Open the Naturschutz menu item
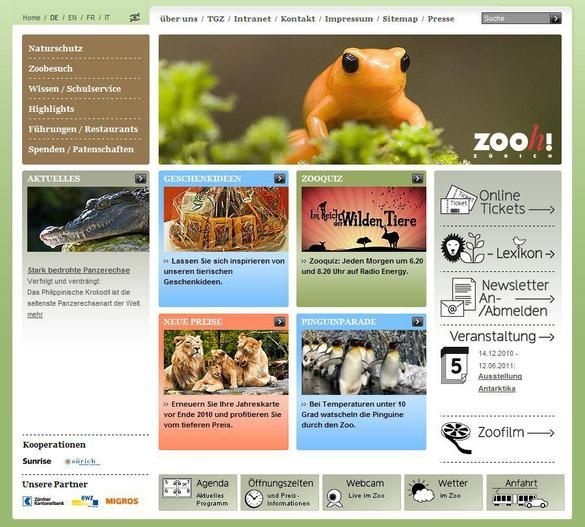The width and height of the screenshot is (585, 527). (56, 48)
